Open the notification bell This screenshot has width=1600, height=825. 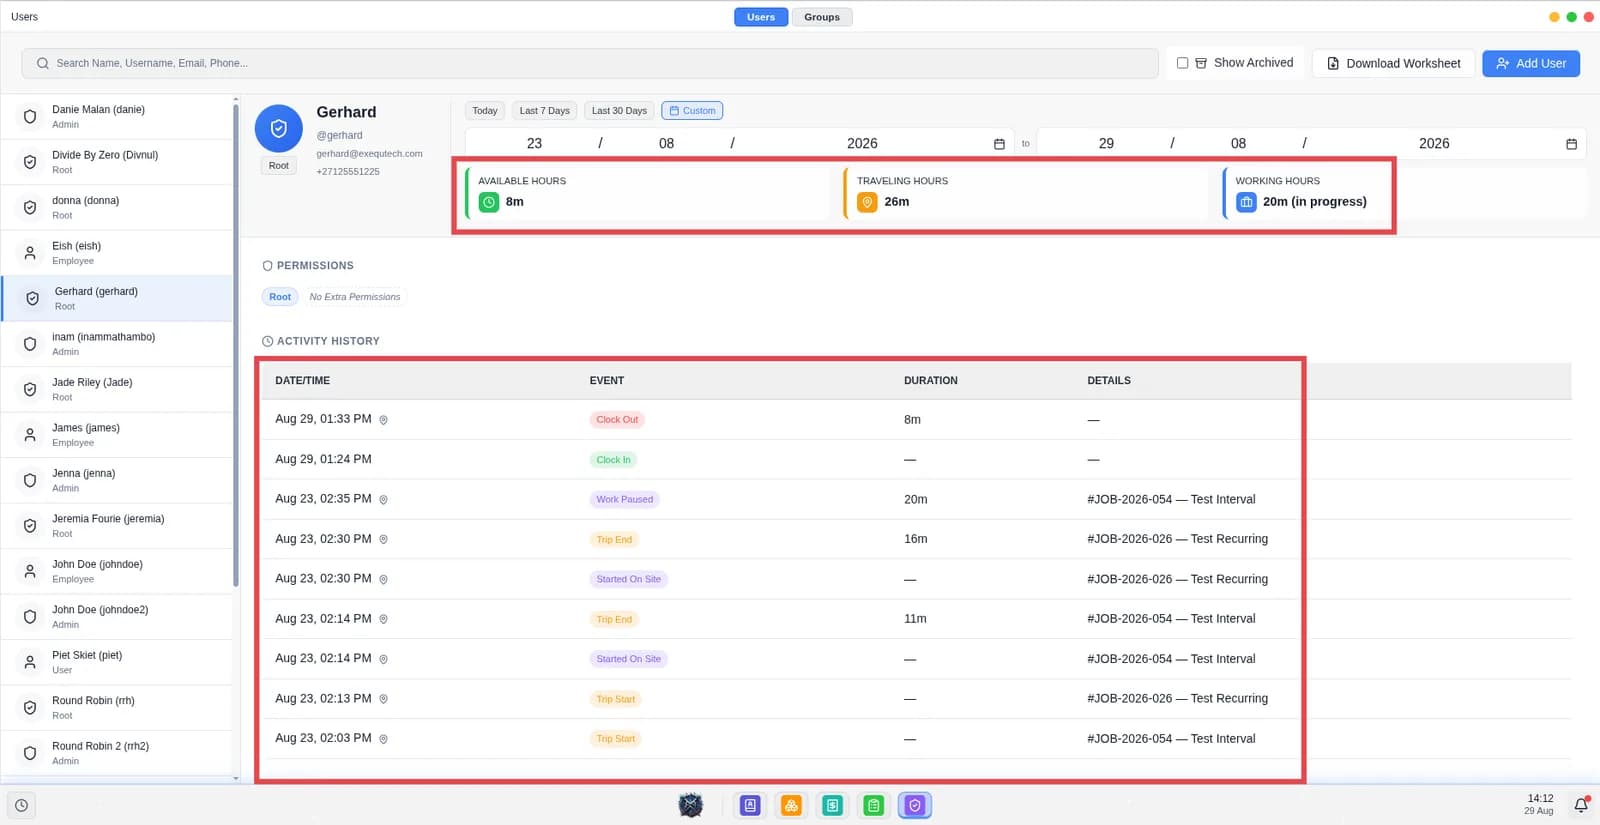1581,805
